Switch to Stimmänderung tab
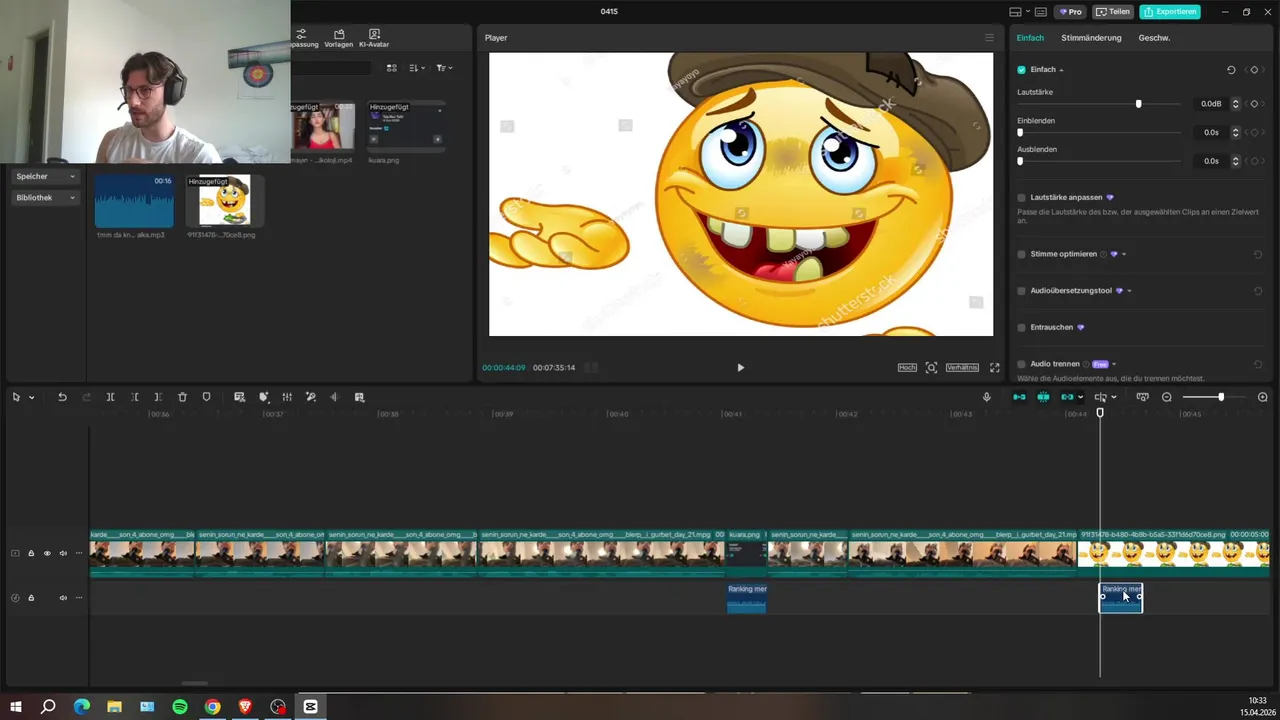Screen dimensions: 1280x720 point(1091,38)
